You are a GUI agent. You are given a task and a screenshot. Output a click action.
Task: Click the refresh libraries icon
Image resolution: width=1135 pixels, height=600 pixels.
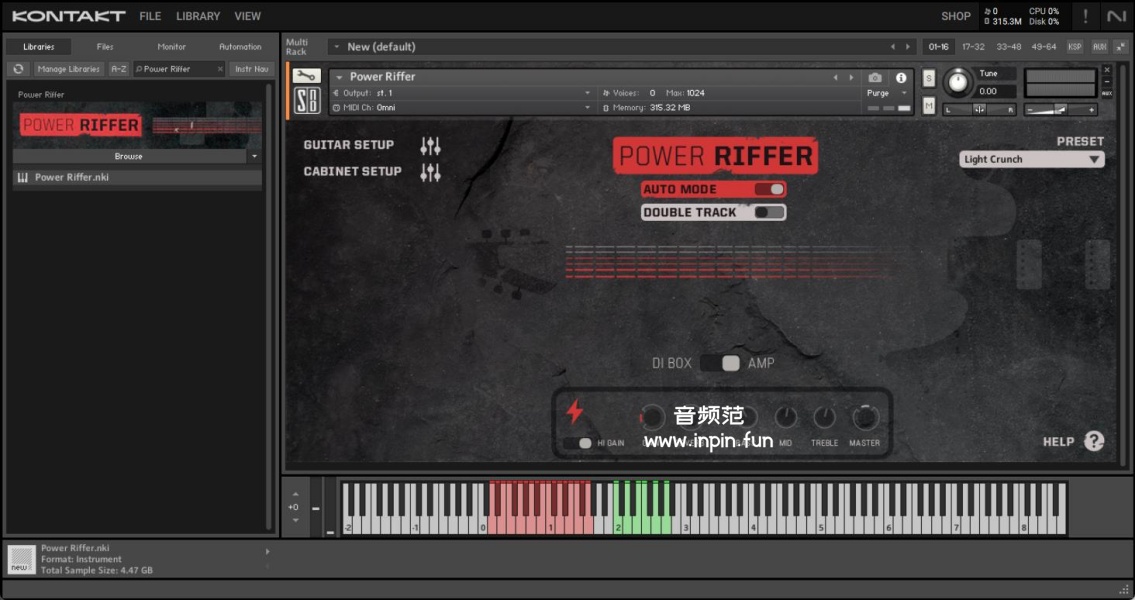tap(19, 69)
